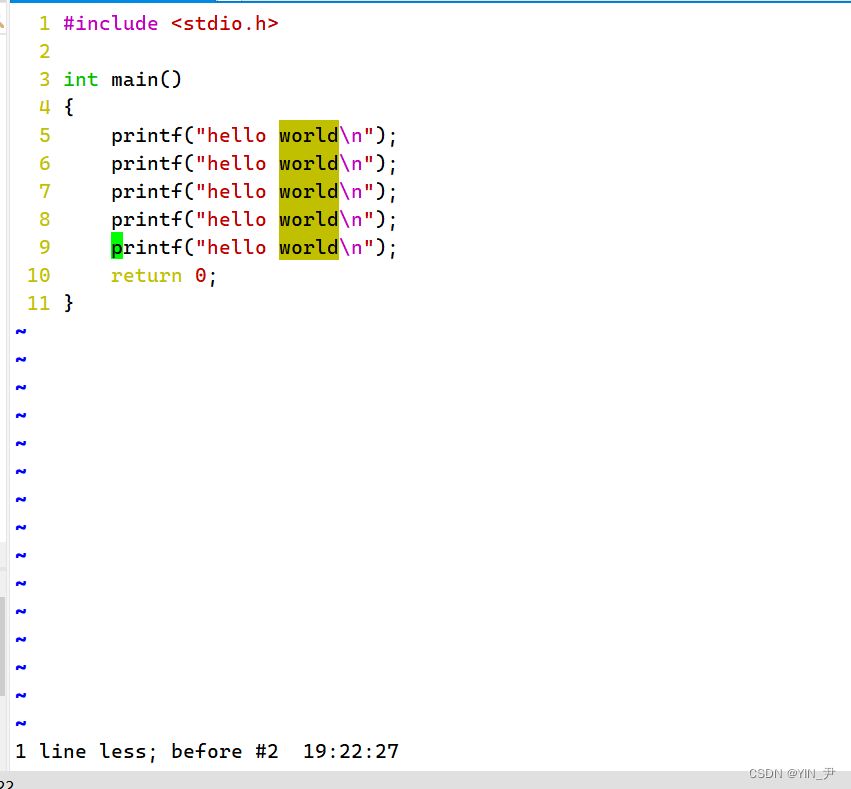851x789 pixels.
Task: Click the #include keyword on line 1
Action: point(110,23)
